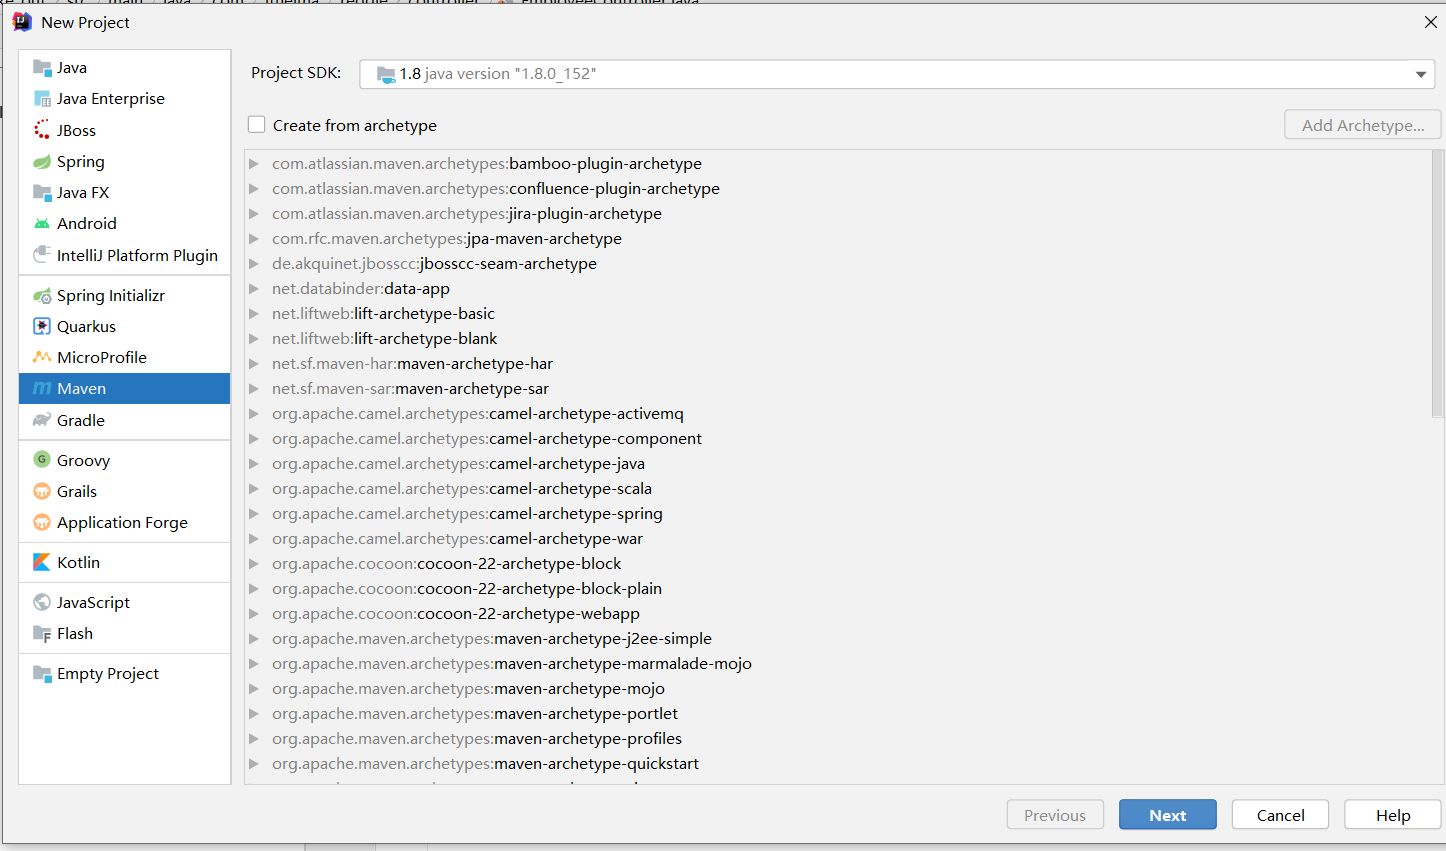This screenshot has width=1446, height=851.
Task: Select the cocoon-22-archetype-block-plain row
Action: tap(838, 589)
